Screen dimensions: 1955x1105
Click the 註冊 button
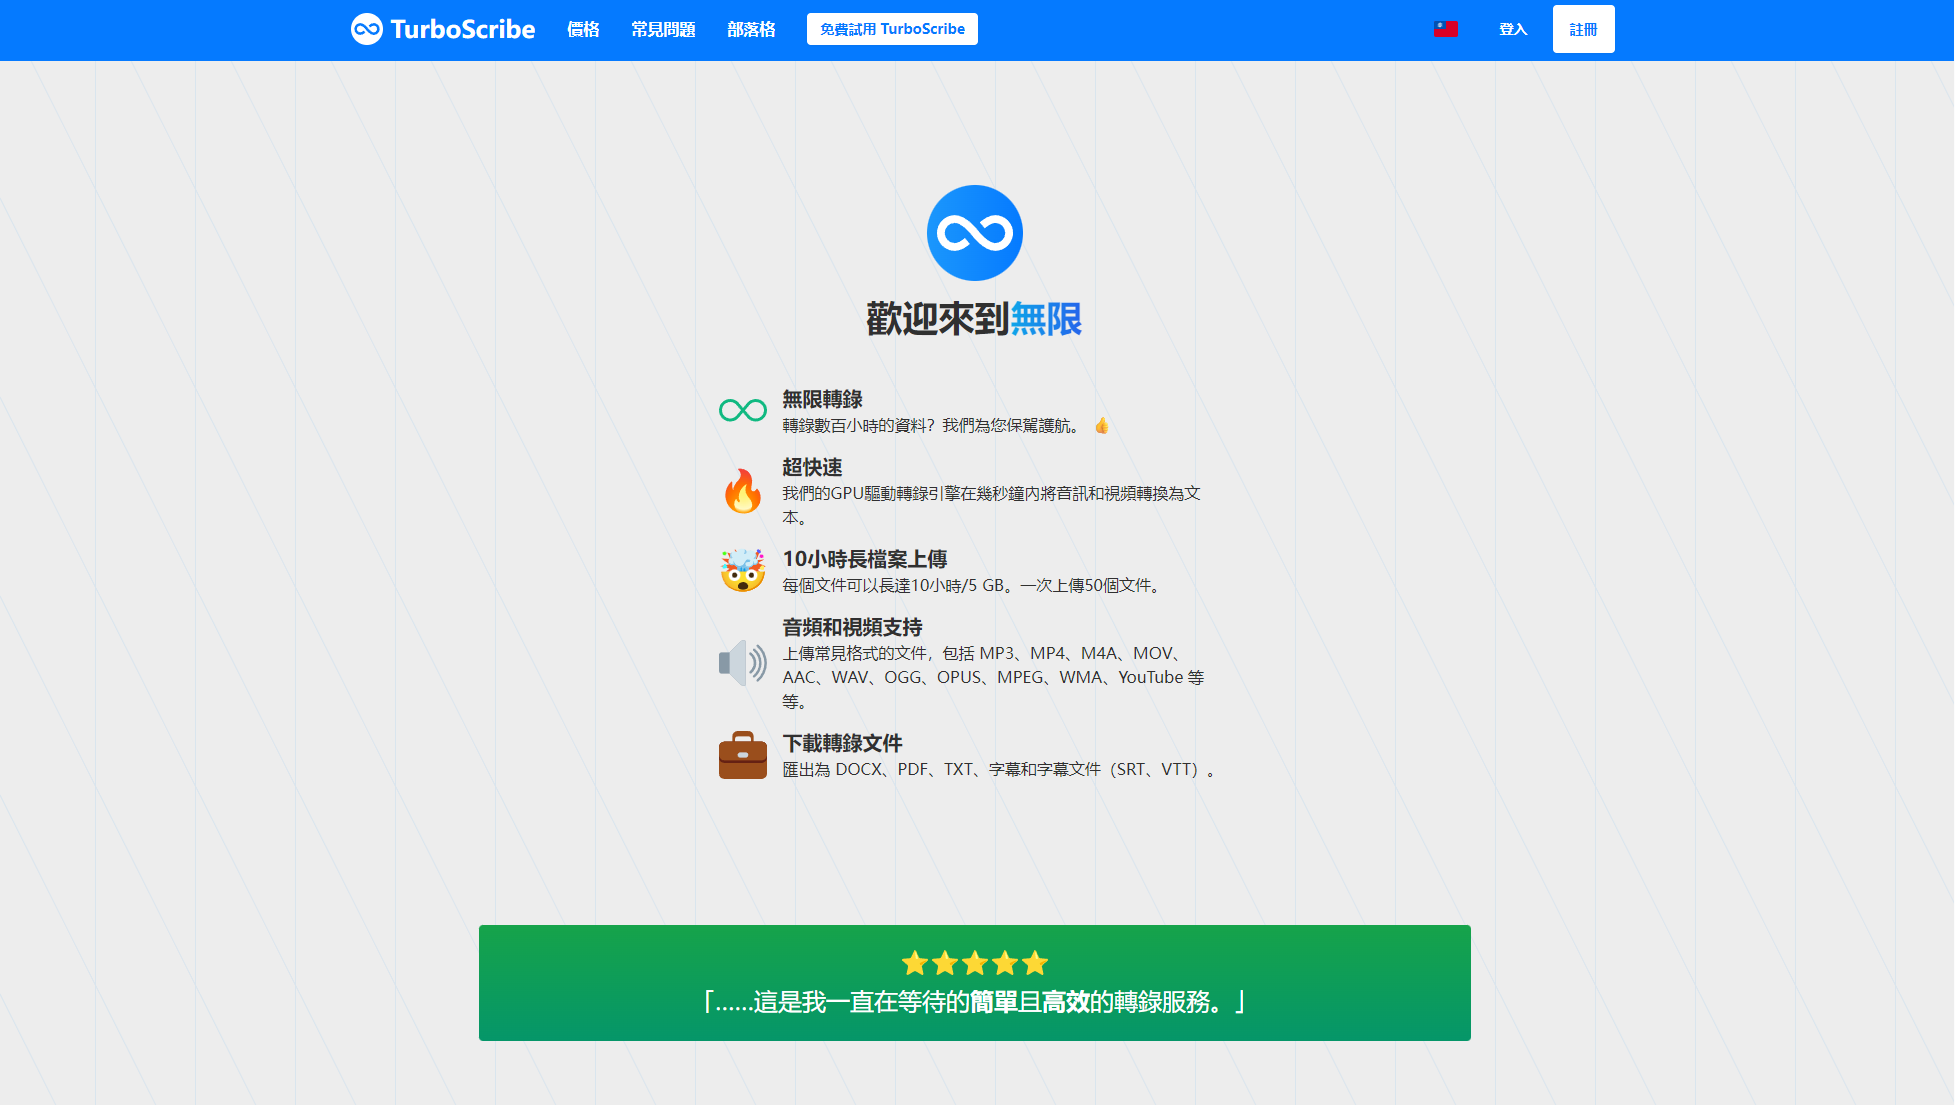pyautogui.click(x=1583, y=29)
